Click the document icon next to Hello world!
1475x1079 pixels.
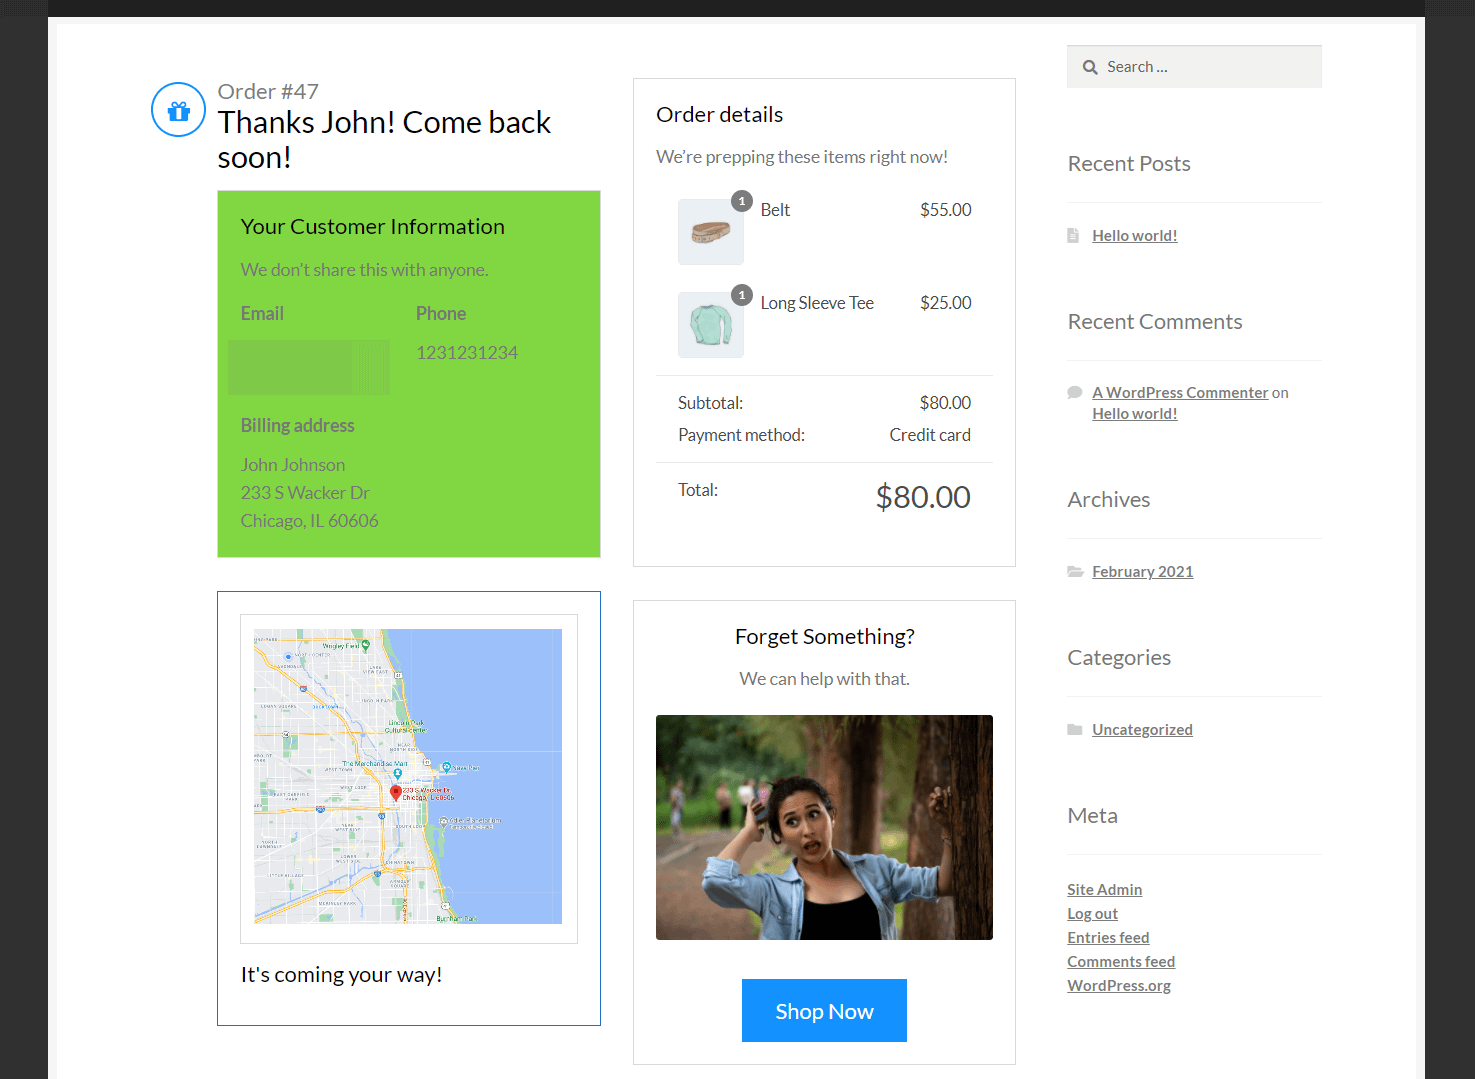[1073, 236]
